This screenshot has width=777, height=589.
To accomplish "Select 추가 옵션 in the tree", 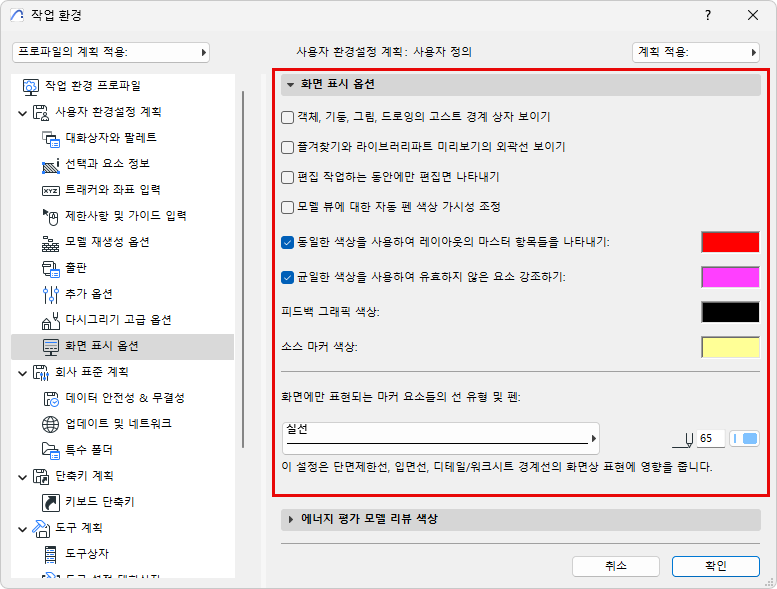I will [89, 294].
